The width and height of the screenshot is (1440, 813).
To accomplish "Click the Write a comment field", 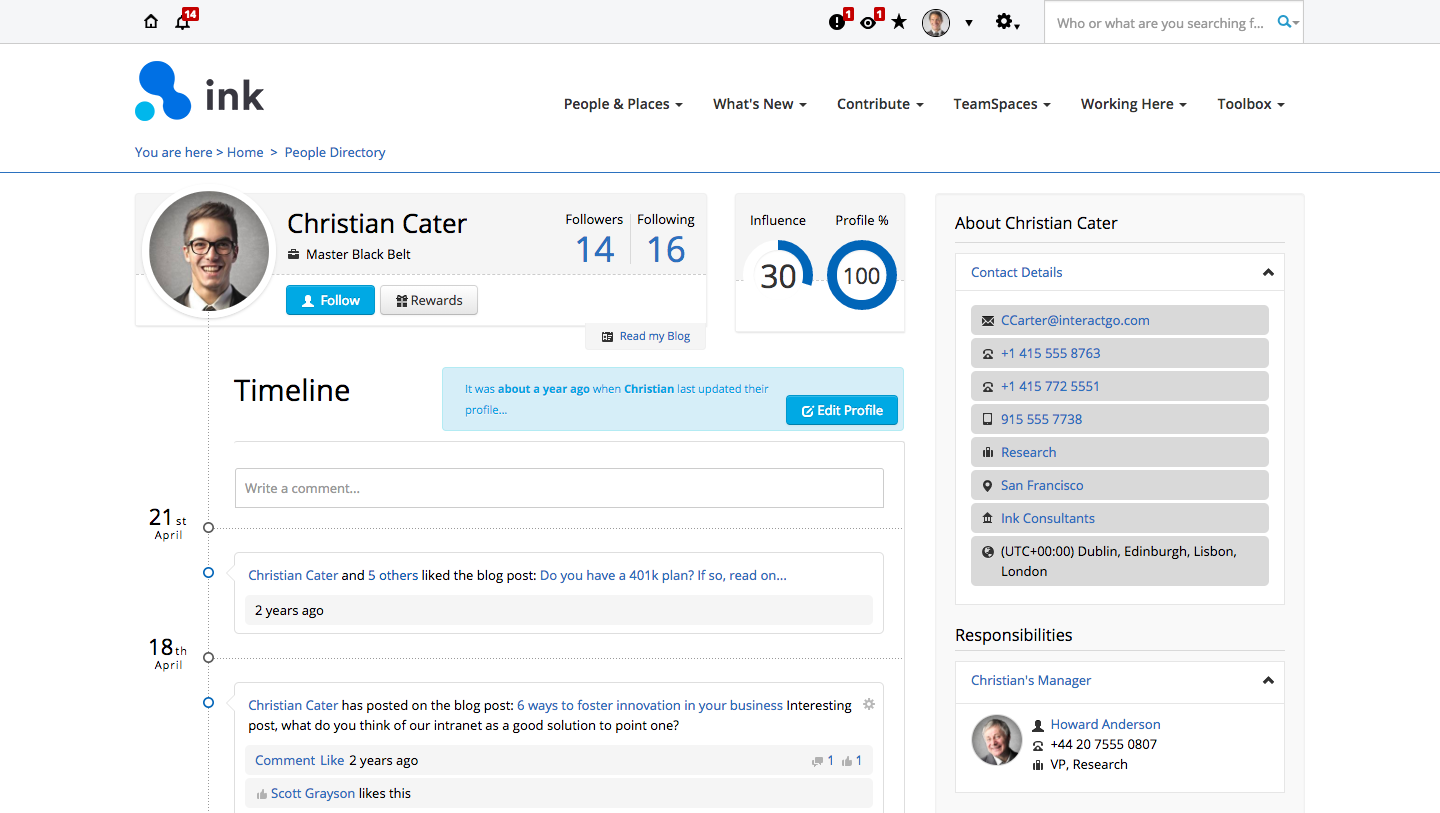I will coord(559,488).
